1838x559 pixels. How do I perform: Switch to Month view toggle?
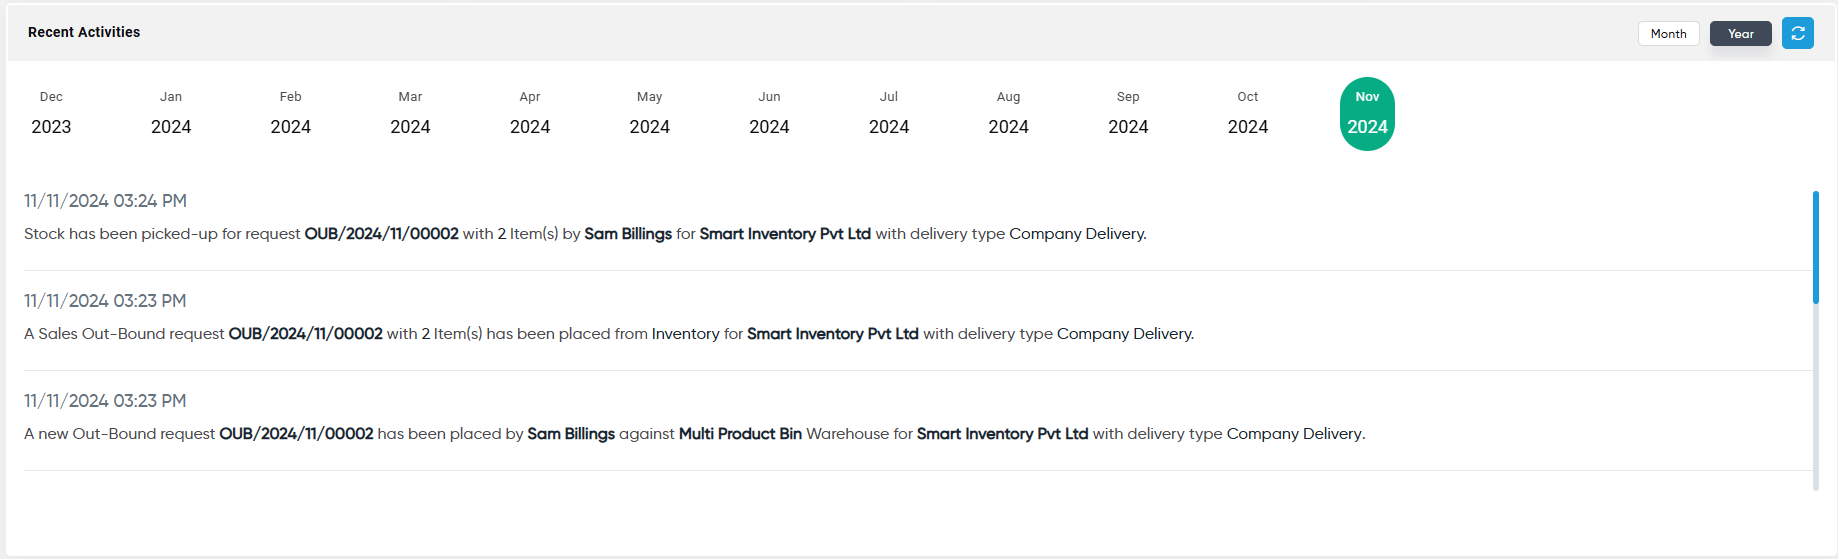(x=1668, y=33)
